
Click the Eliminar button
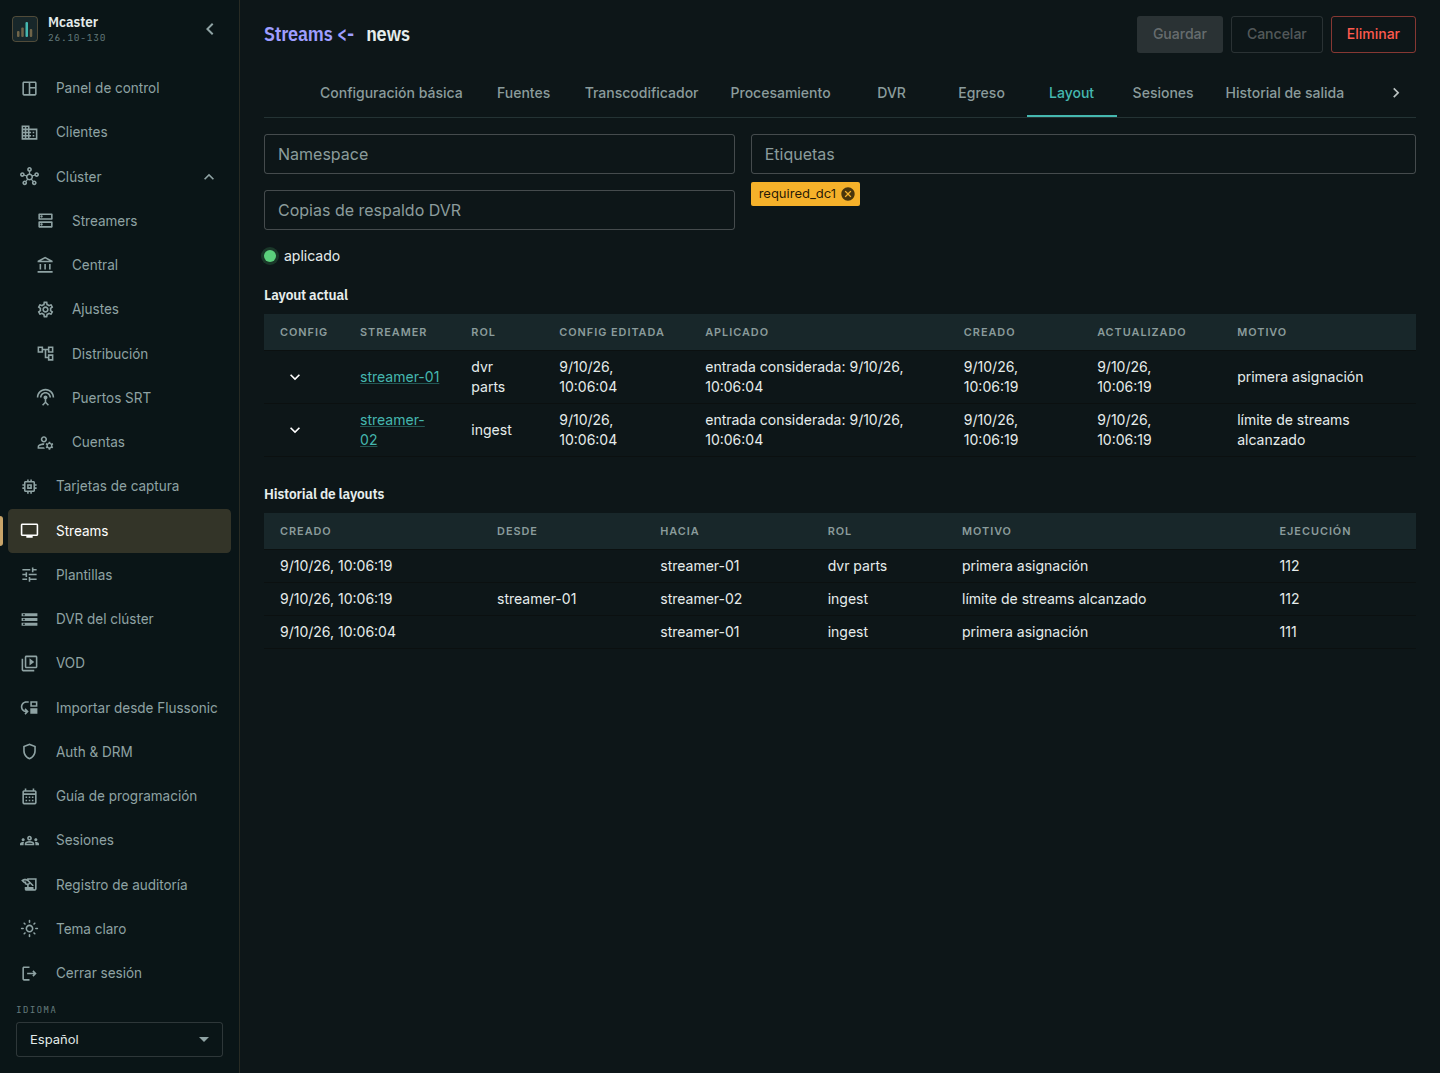(x=1373, y=34)
